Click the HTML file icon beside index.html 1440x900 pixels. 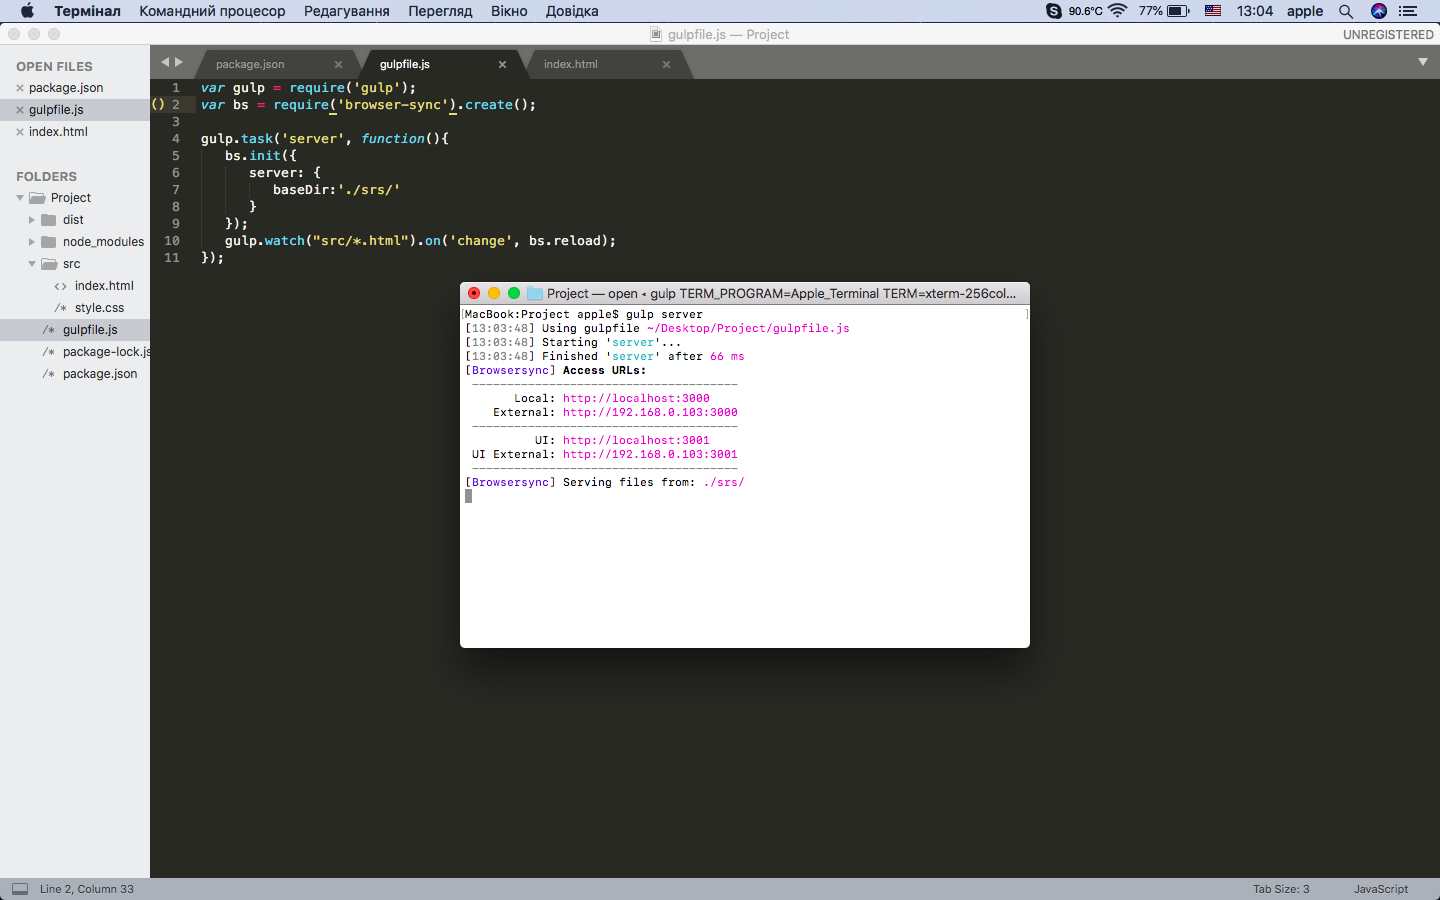point(61,286)
